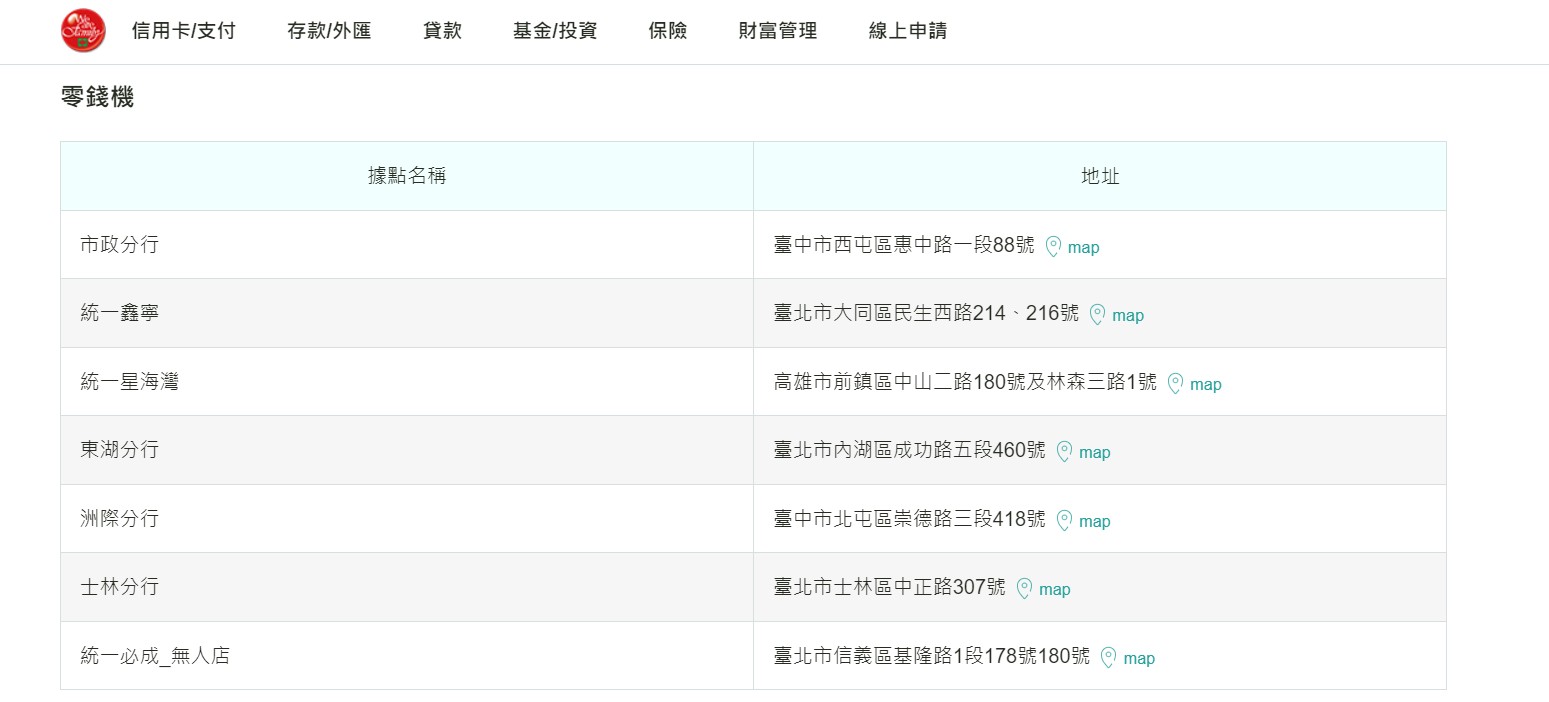Open map link for 中山二路180號 address
Image resolution: width=1549 pixels, height=702 pixels.
click(1206, 384)
